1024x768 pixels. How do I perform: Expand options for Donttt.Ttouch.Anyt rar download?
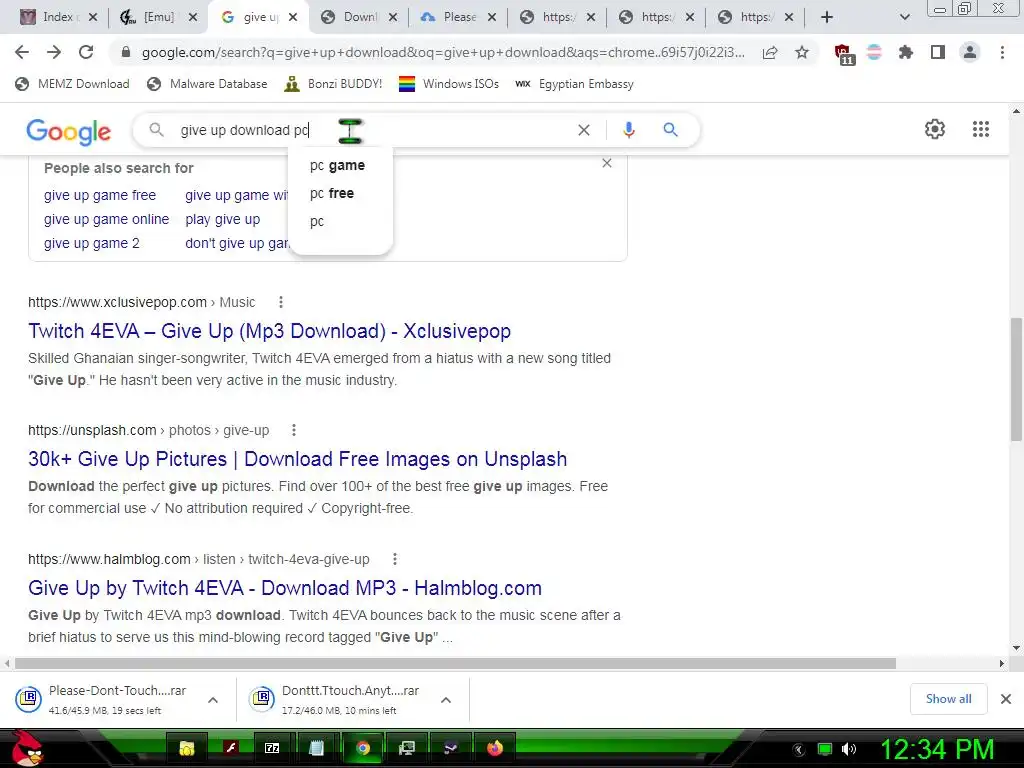click(x=446, y=700)
